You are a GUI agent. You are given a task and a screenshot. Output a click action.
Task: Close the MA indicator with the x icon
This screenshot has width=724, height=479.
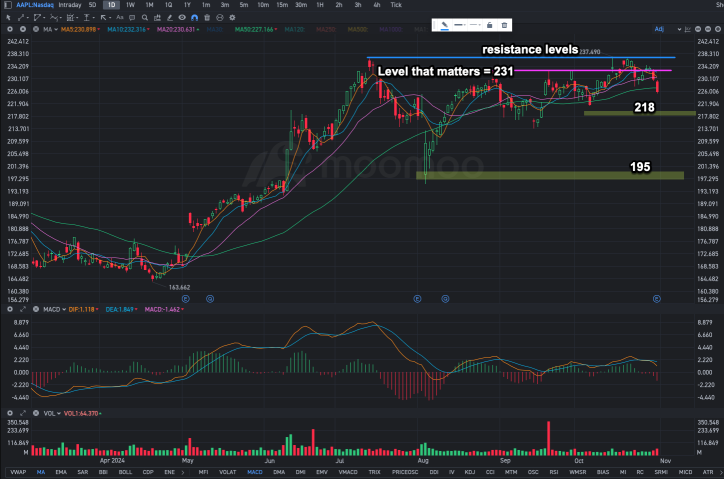36,29
